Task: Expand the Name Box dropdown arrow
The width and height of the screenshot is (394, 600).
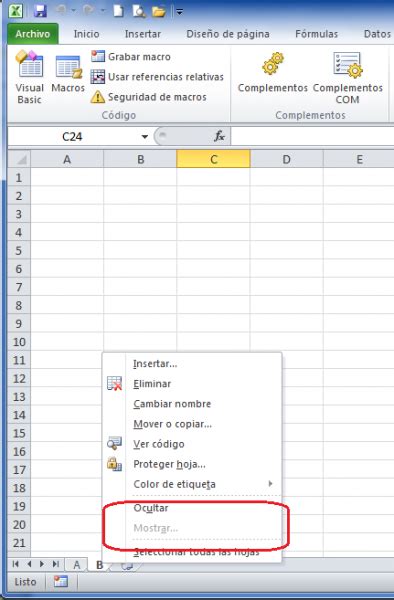Action: tap(145, 137)
